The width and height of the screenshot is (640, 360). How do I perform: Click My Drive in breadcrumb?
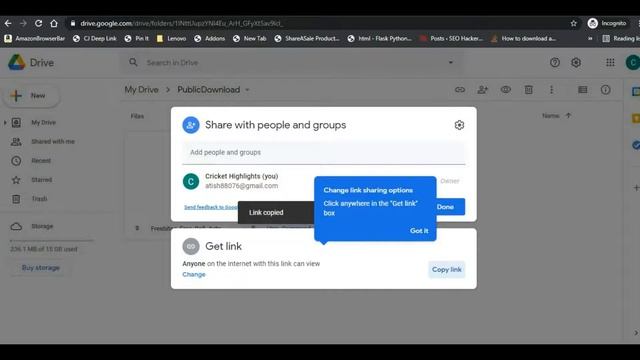click(x=141, y=90)
